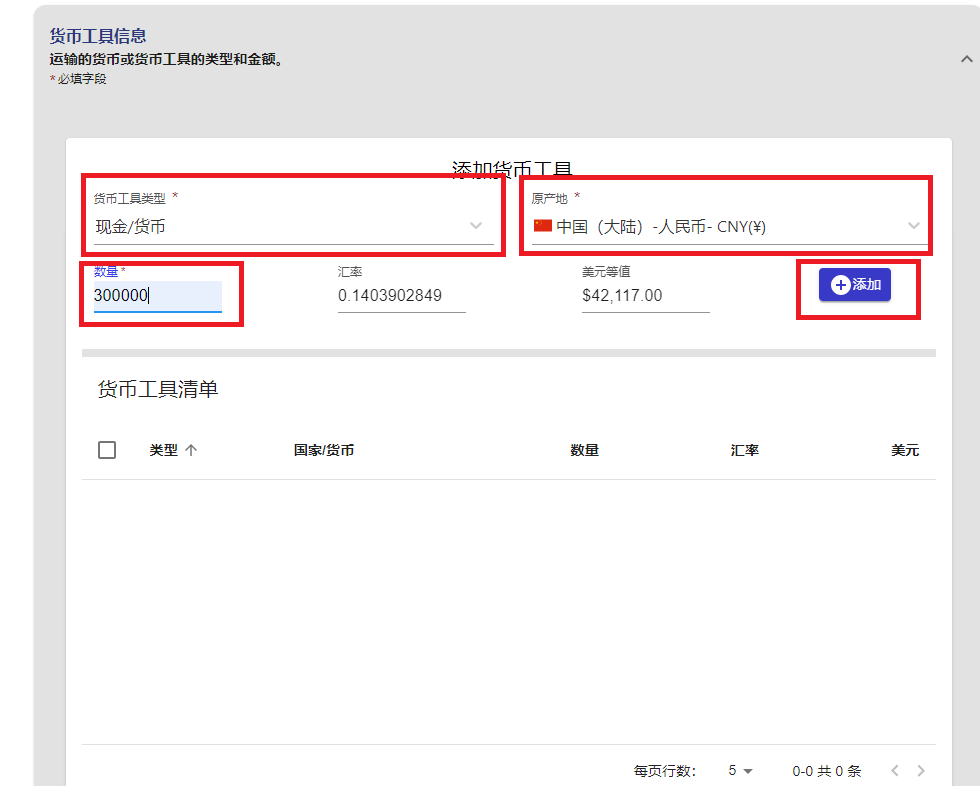The image size is (980, 786).
Task: Click the 货币工具清单 heading
Action: click(158, 389)
